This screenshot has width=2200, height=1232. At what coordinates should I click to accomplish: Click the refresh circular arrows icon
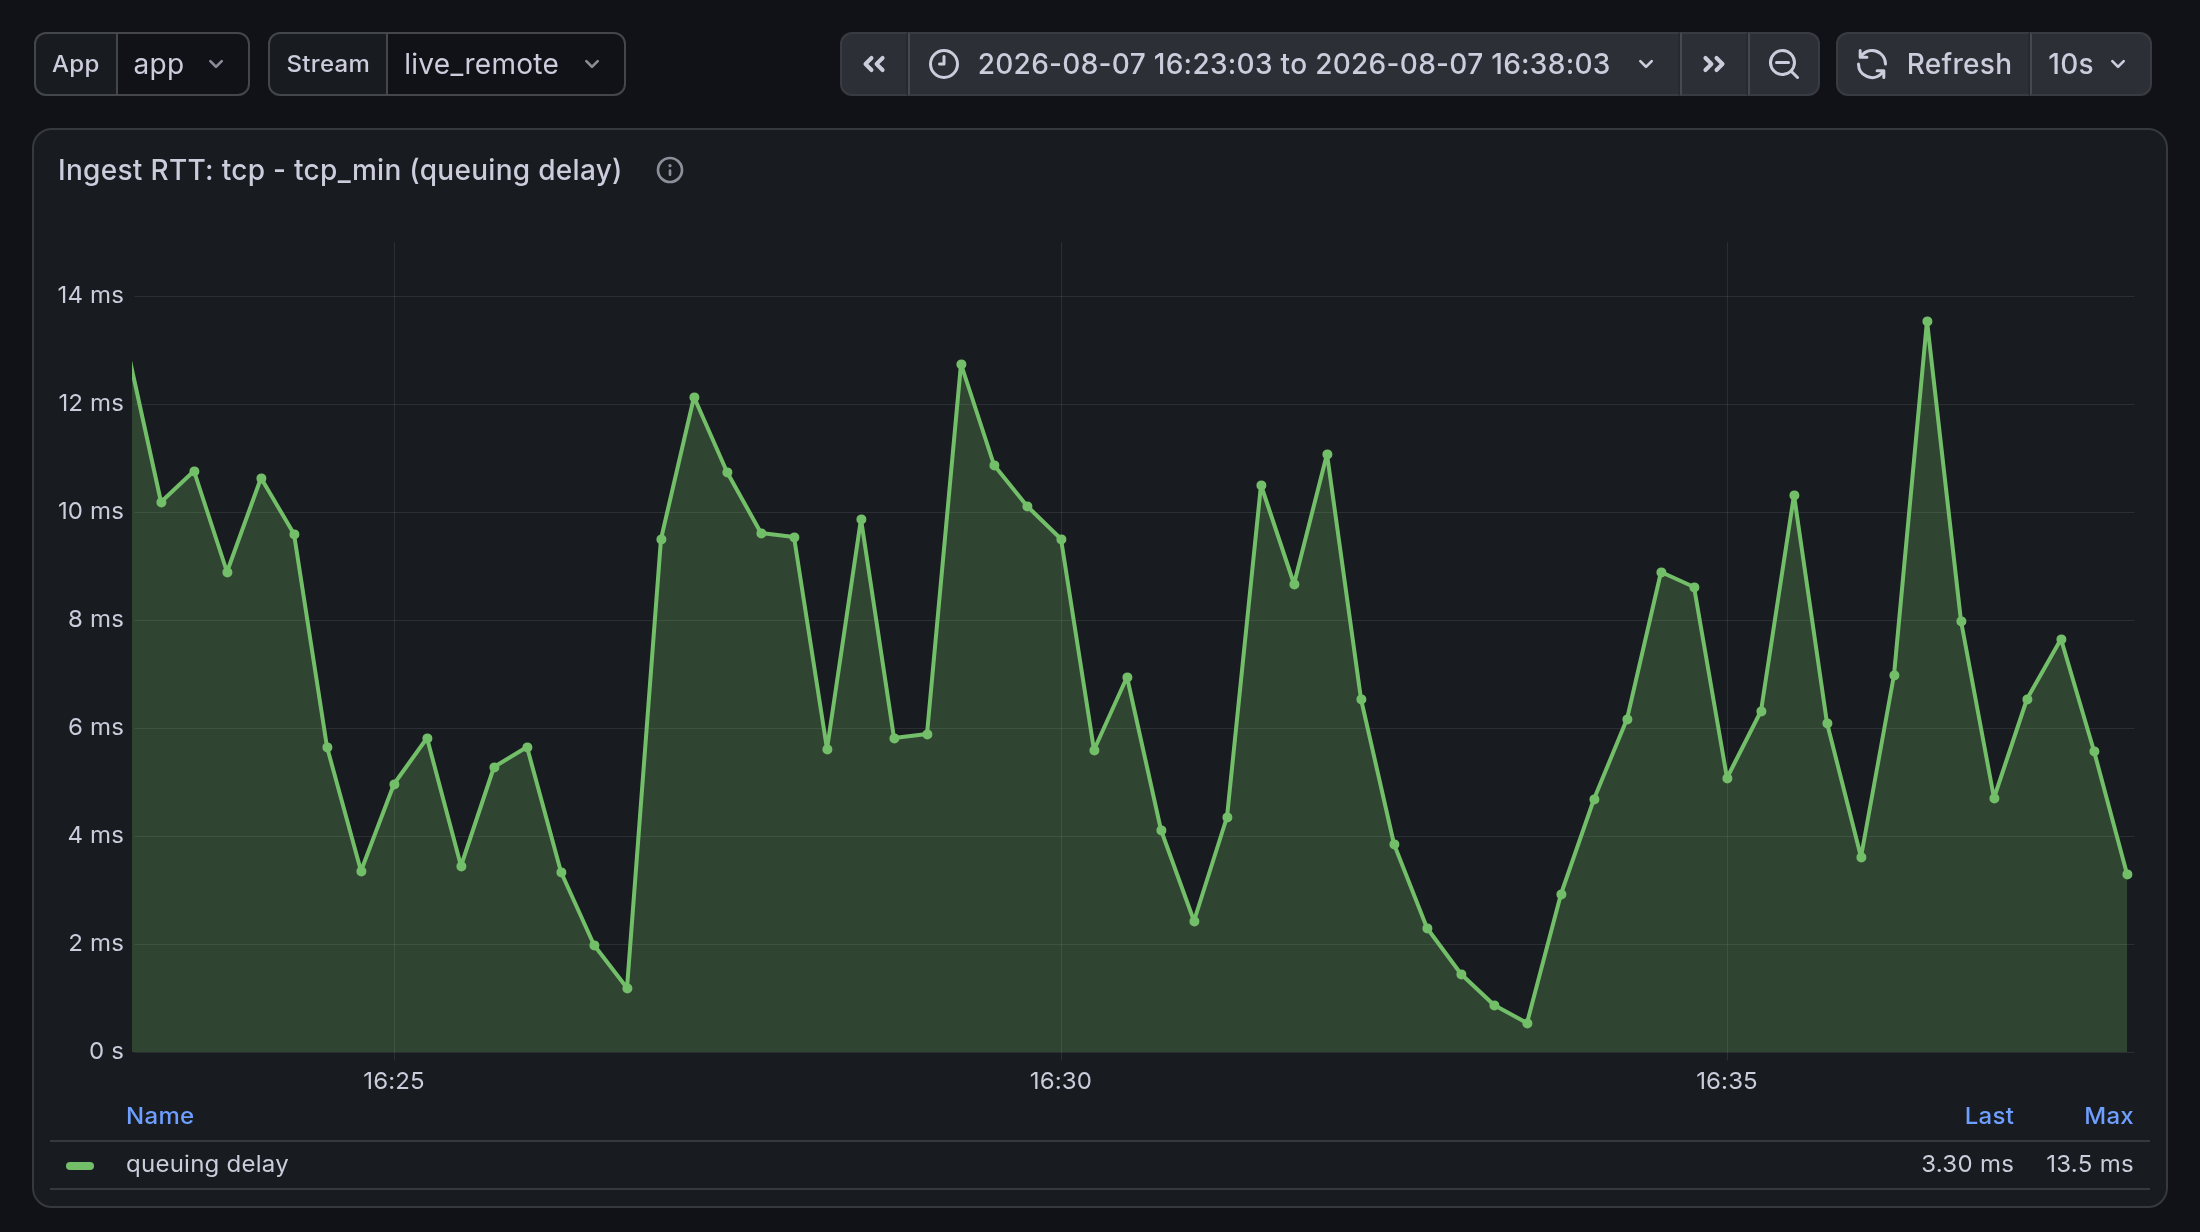(x=1872, y=64)
